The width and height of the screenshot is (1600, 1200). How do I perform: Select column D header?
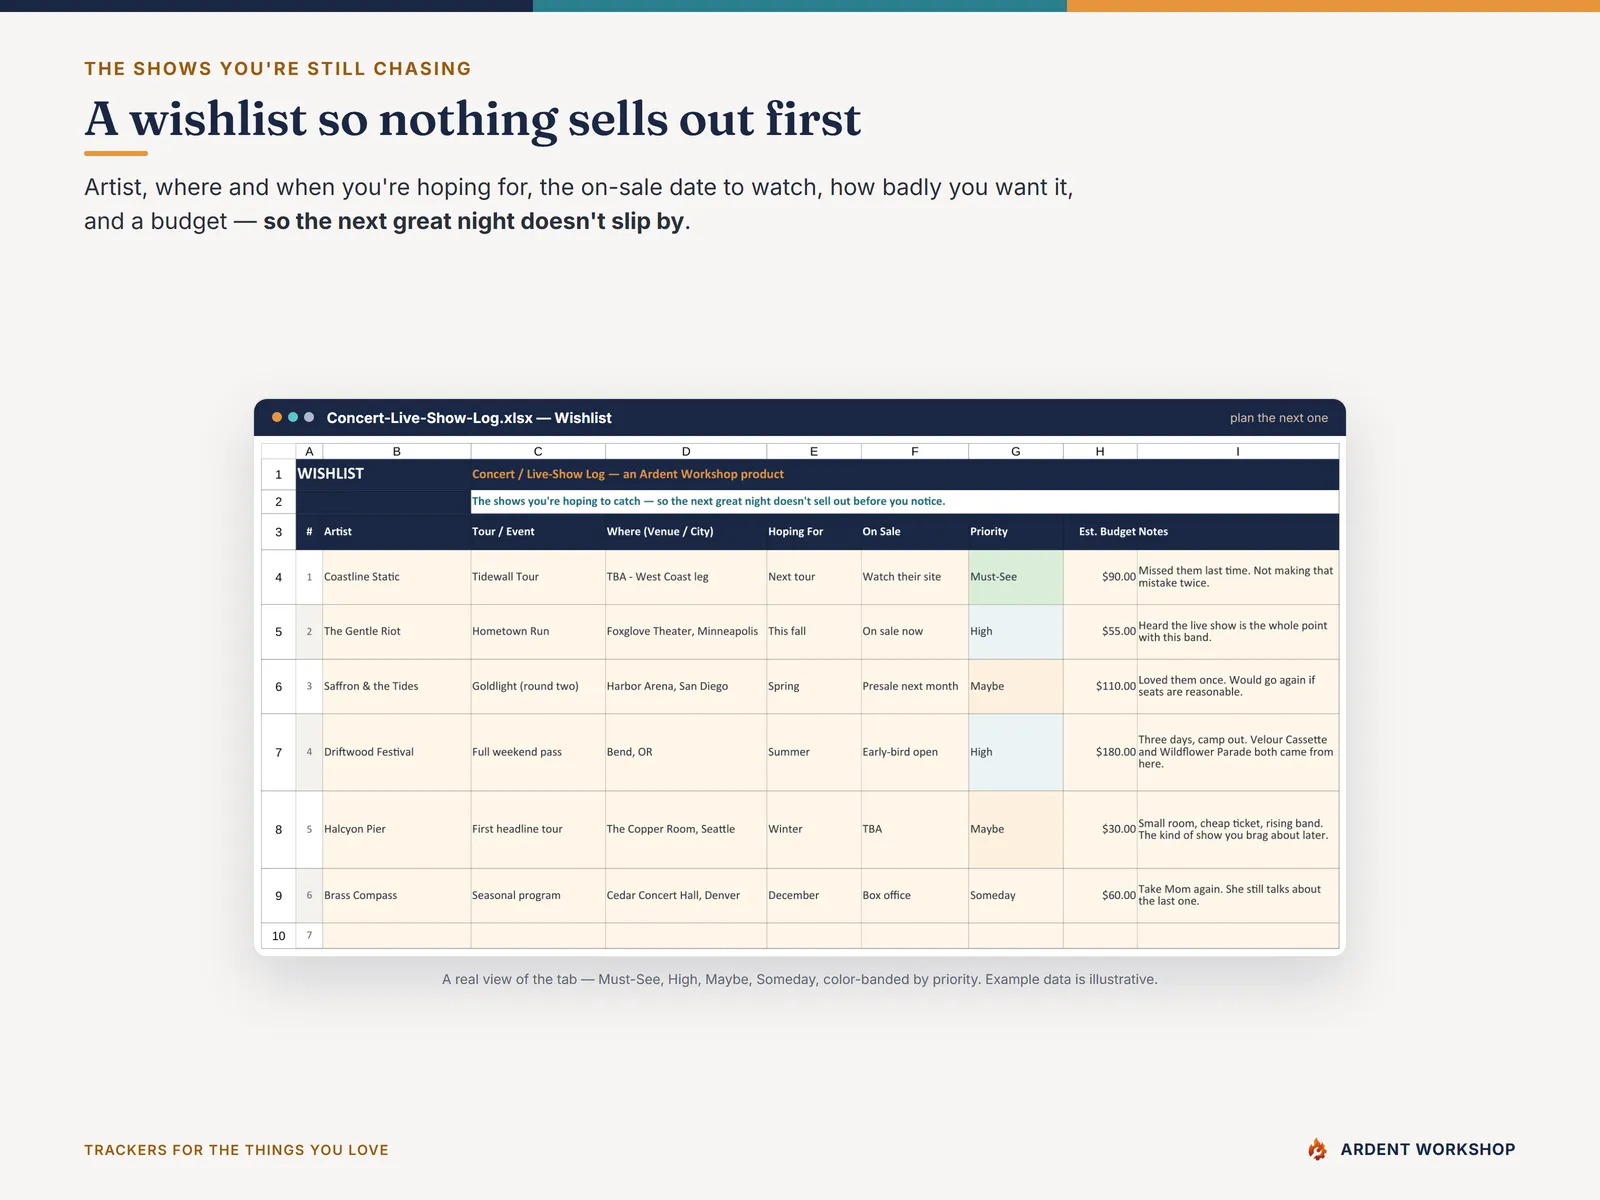click(686, 451)
